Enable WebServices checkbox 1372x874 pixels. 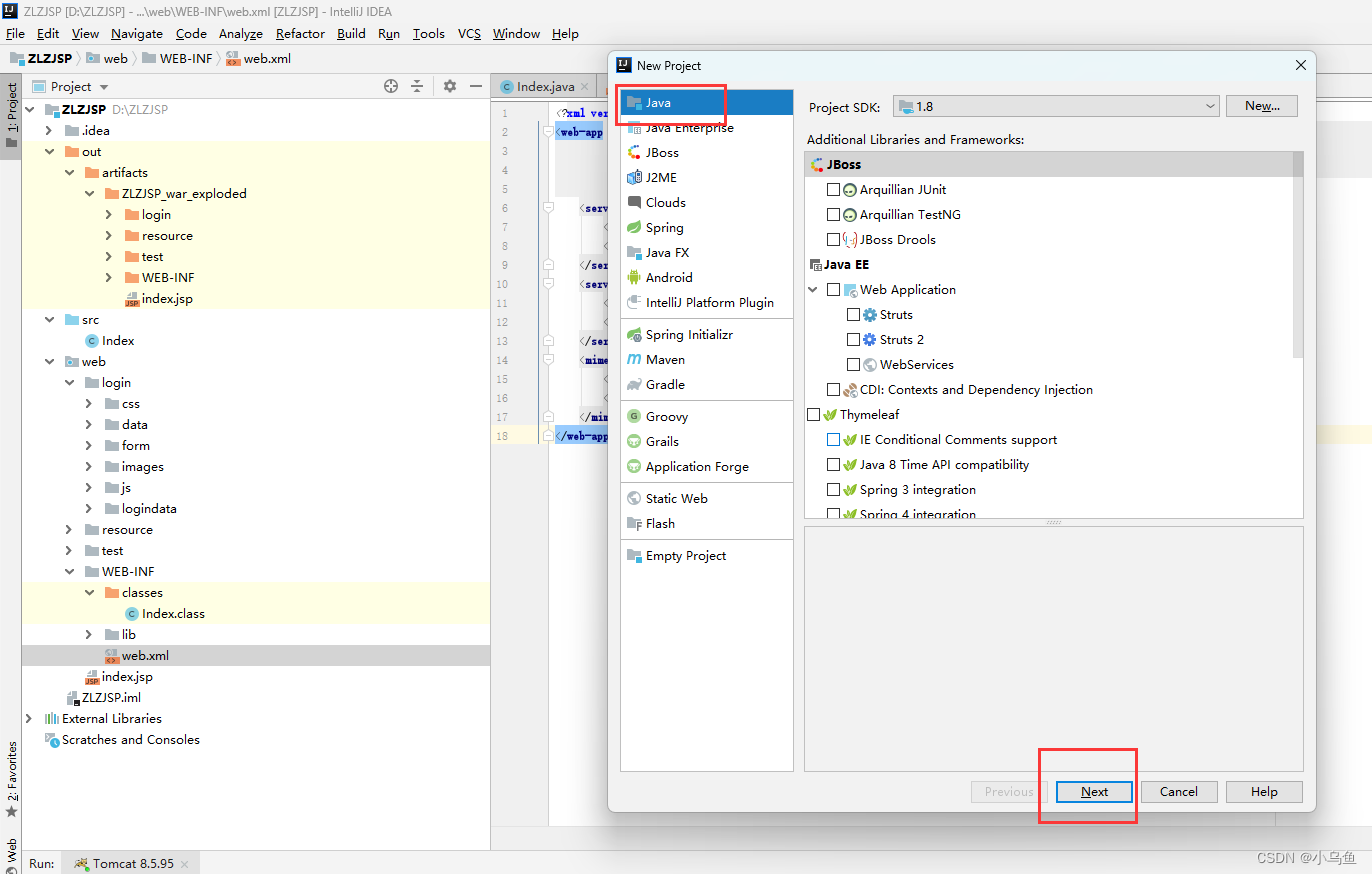(x=853, y=365)
